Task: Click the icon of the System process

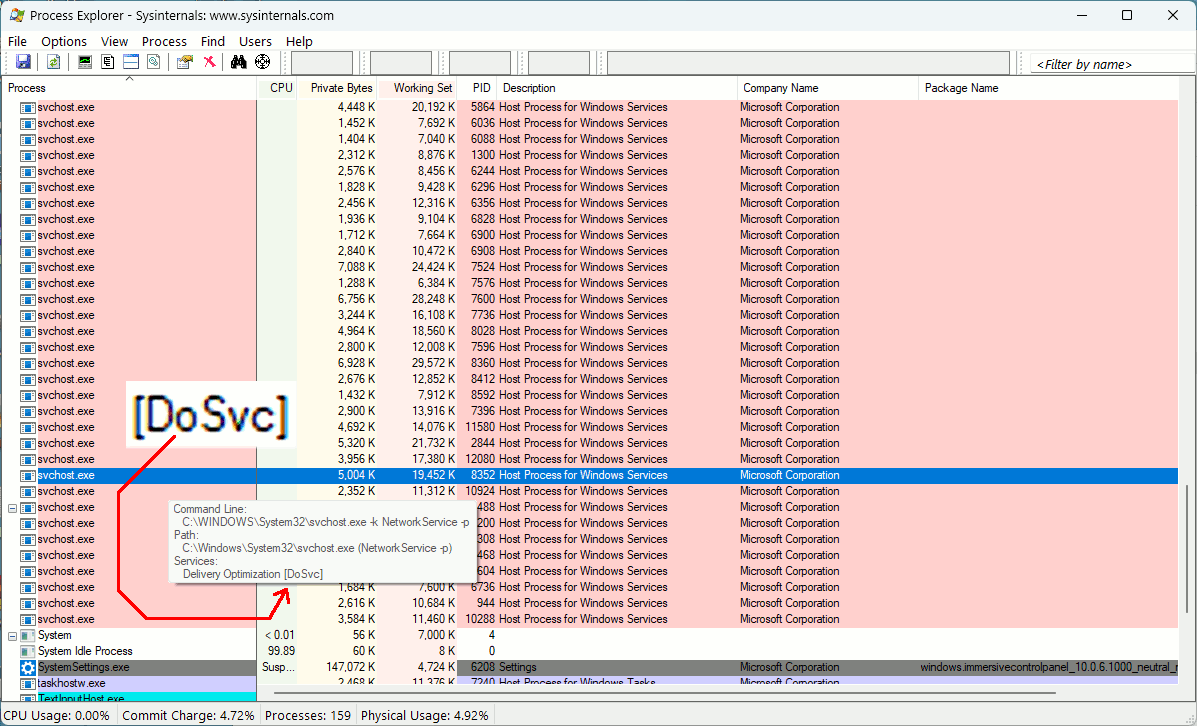Action: tap(27, 635)
